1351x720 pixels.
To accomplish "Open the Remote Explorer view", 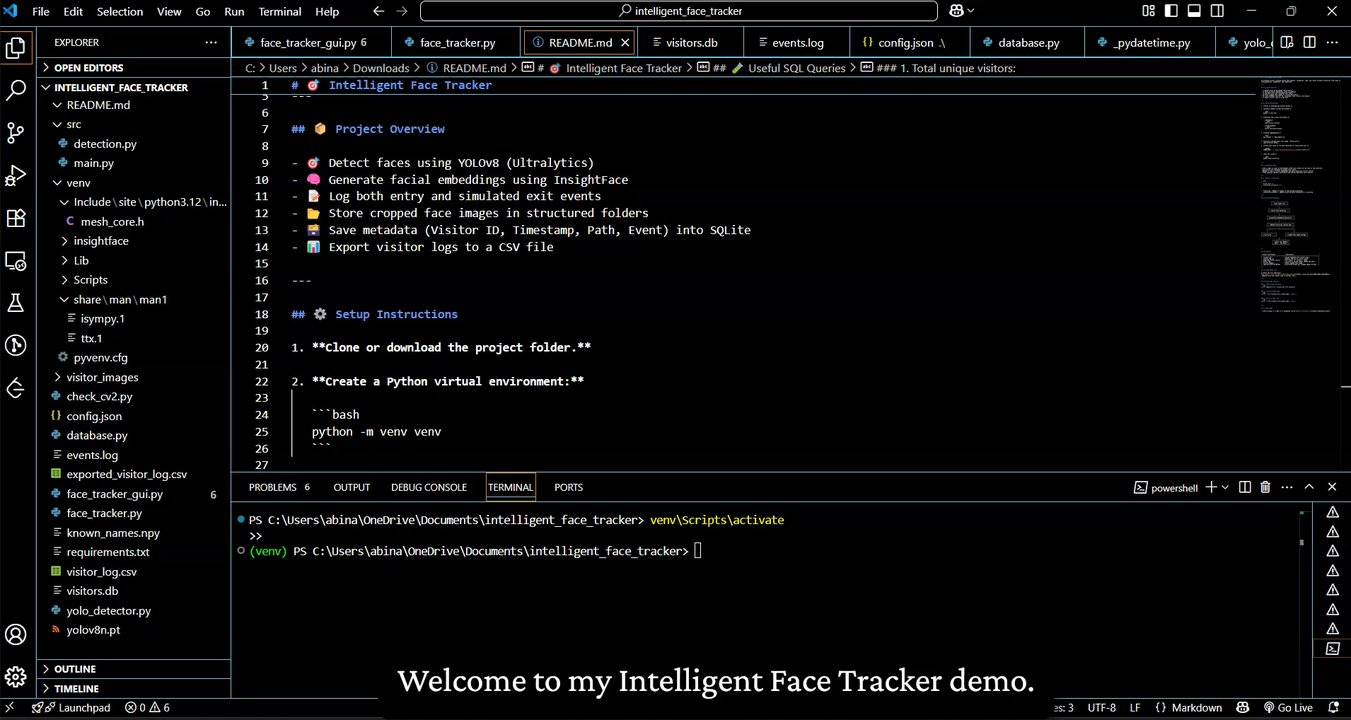I will [x=16, y=261].
